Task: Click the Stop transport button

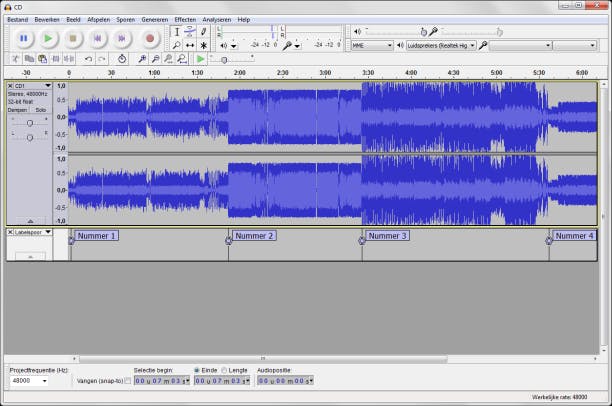Action: pyautogui.click(x=73, y=38)
